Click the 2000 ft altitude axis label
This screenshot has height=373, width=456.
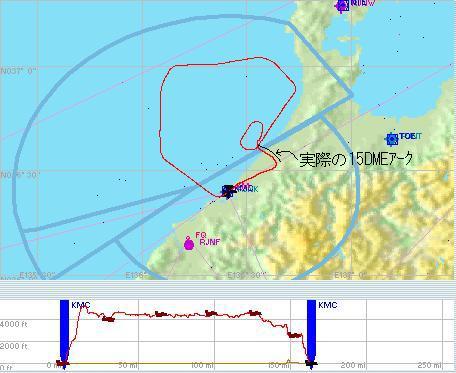point(13,346)
